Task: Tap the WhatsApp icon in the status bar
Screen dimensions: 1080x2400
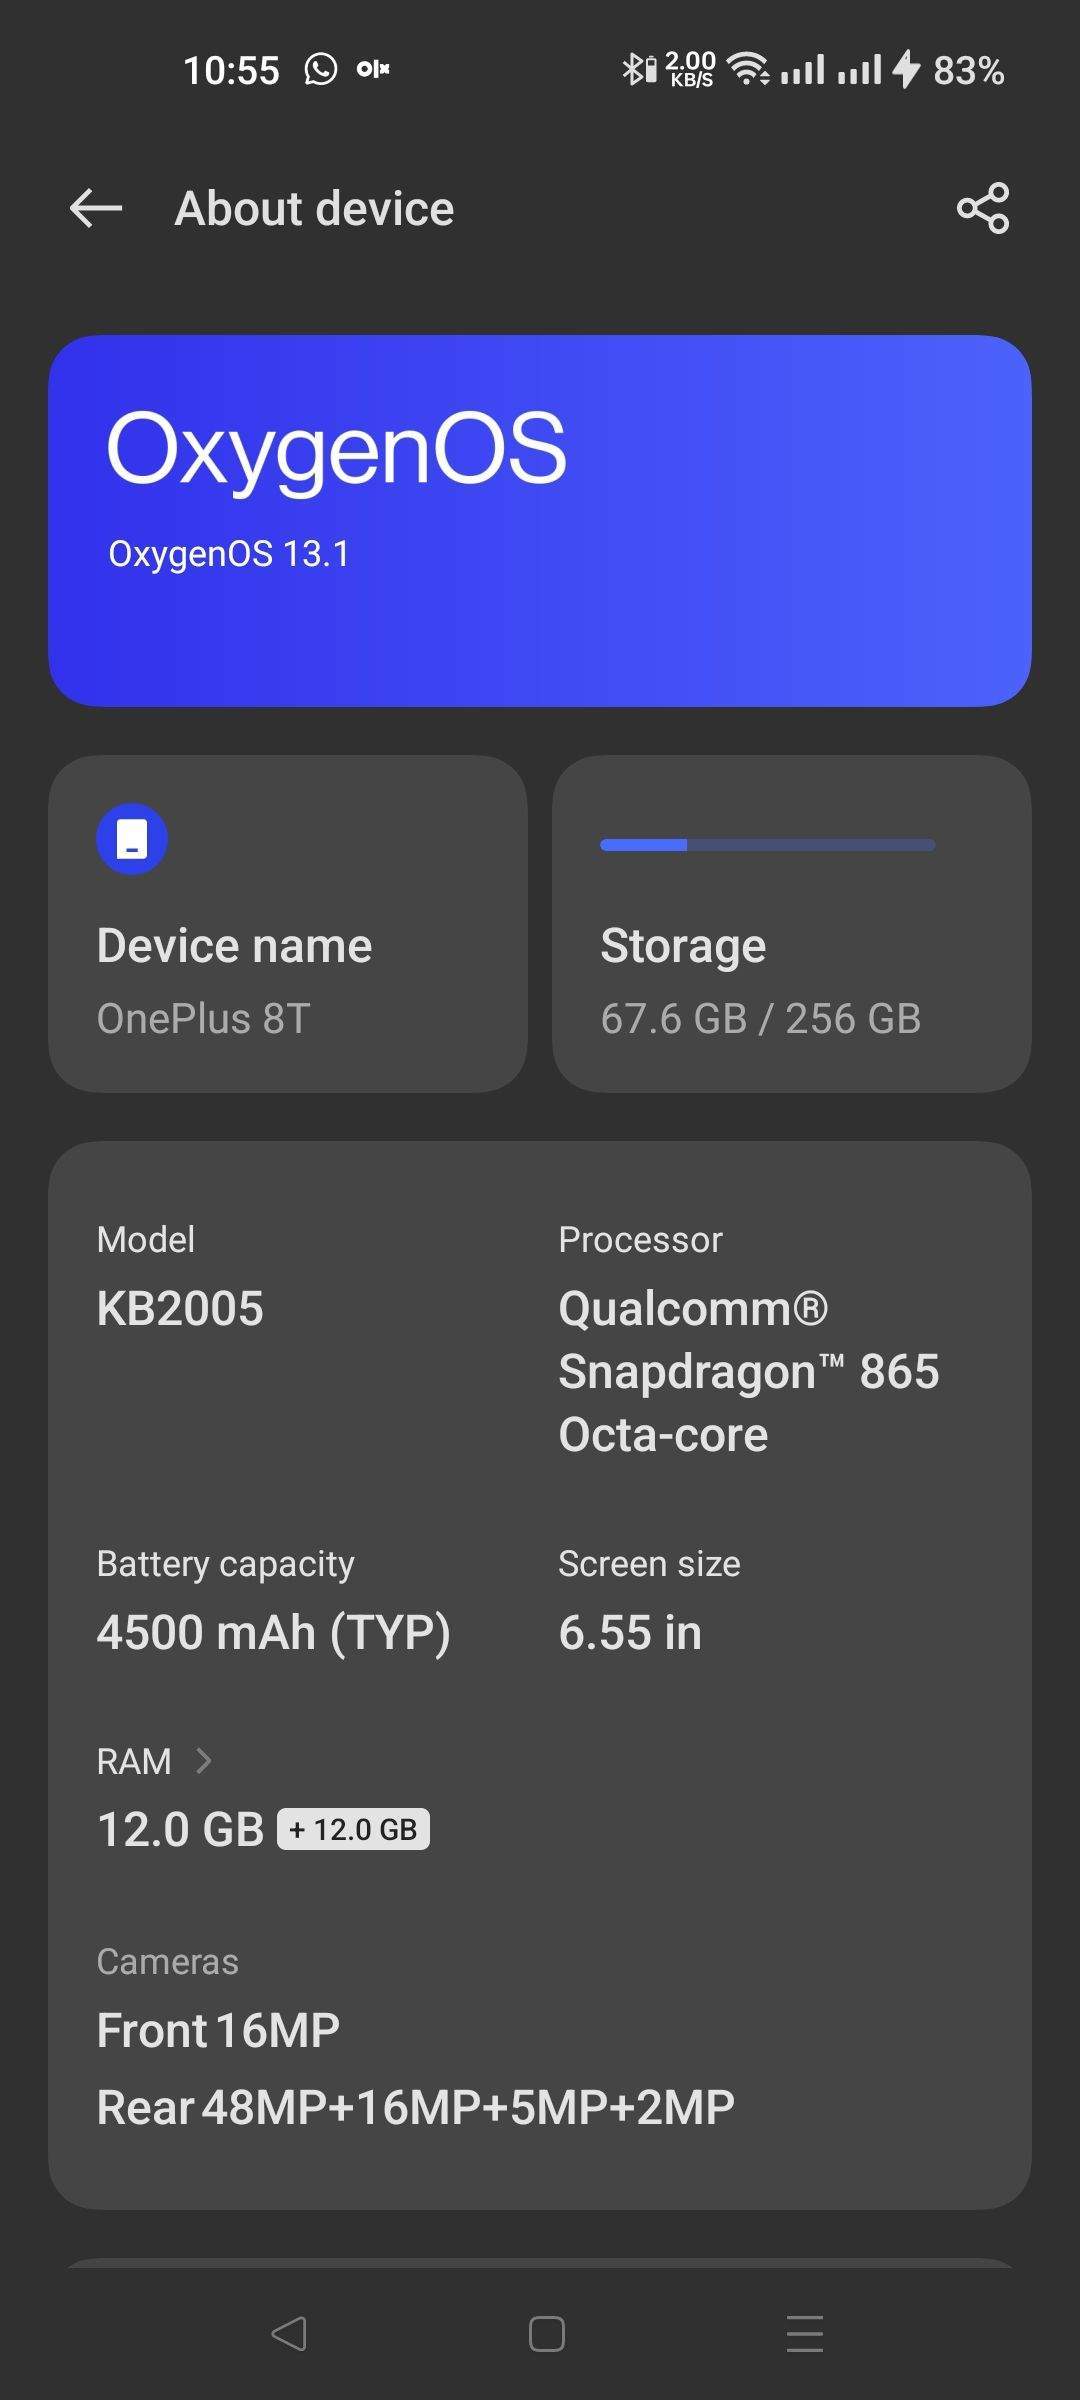Action: (x=320, y=70)
